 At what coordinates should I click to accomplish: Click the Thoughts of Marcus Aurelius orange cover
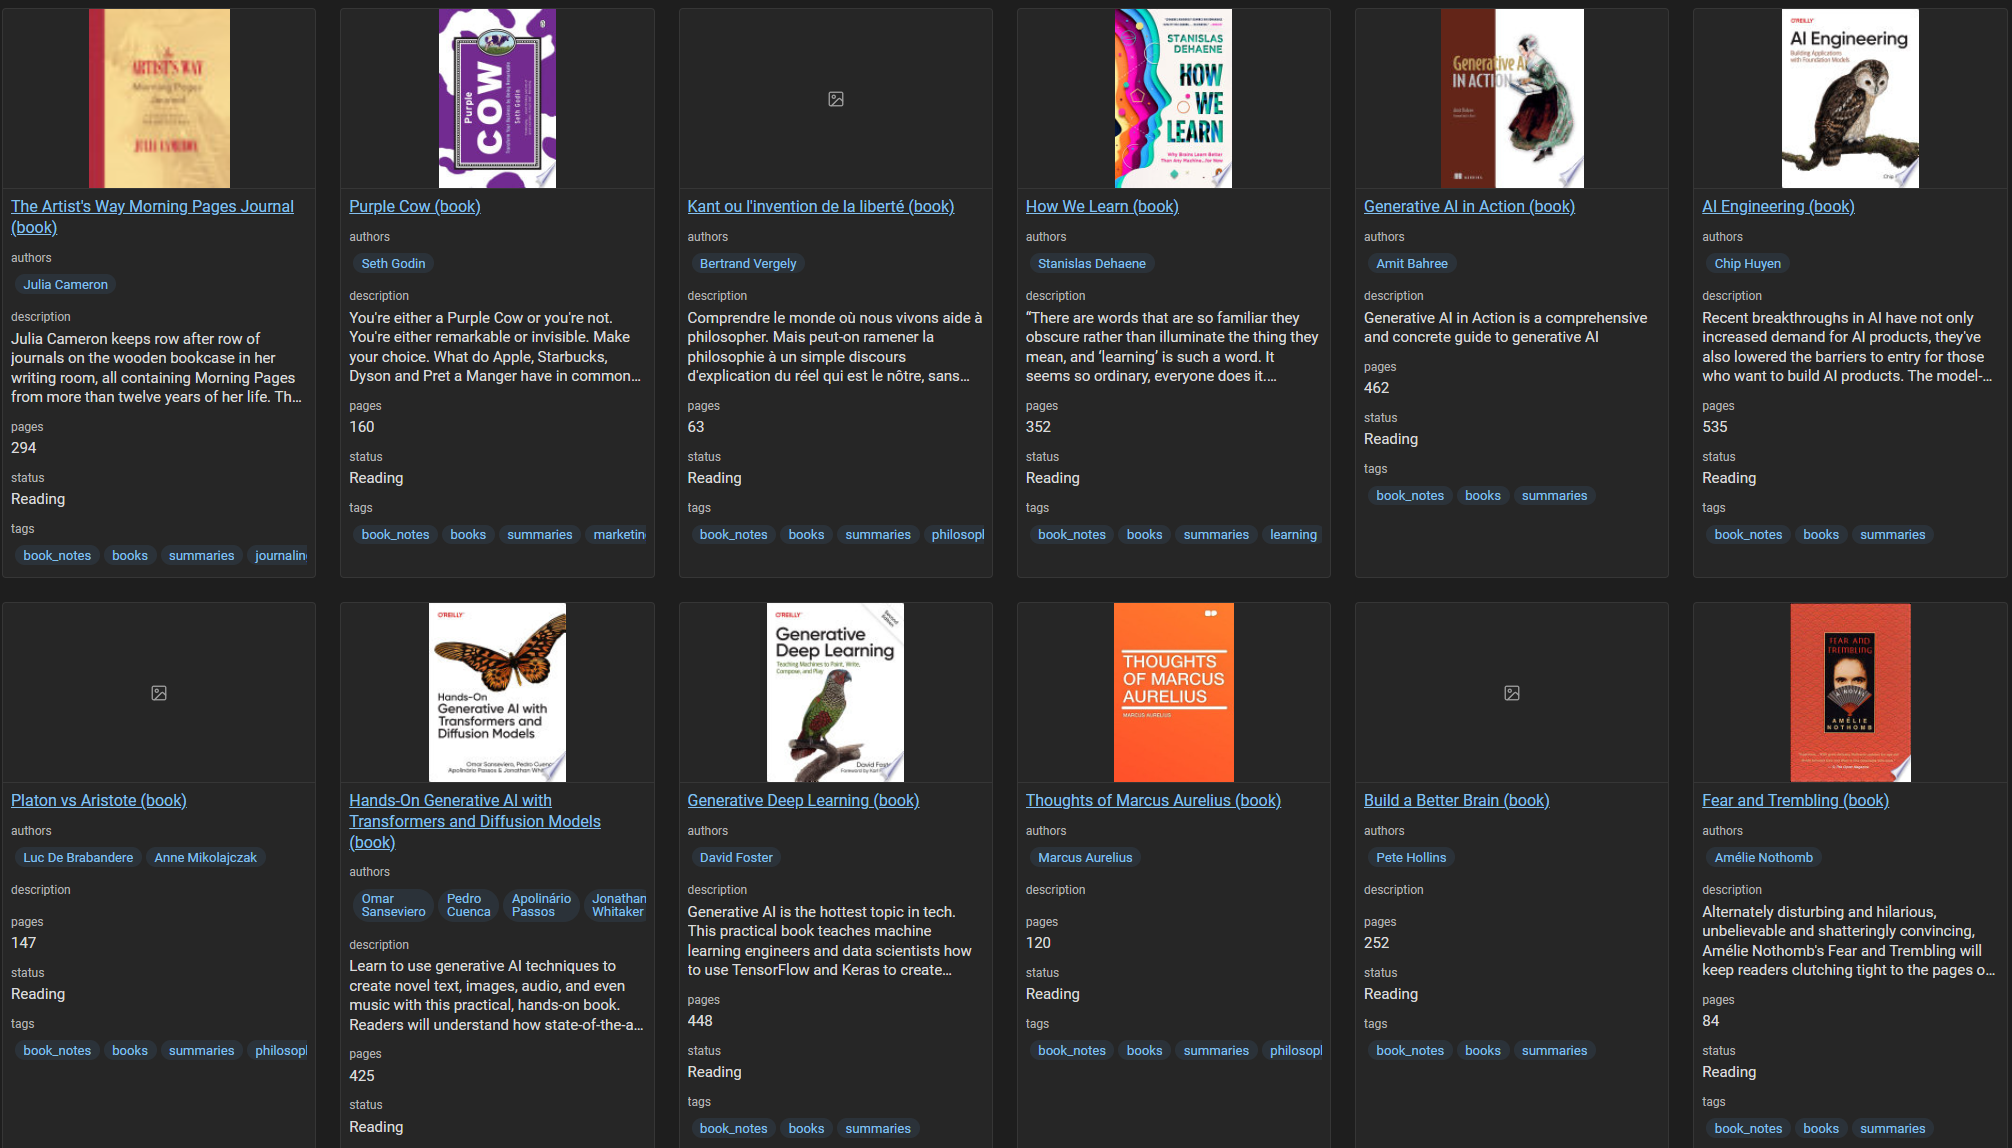click(x=1173, y=692)
